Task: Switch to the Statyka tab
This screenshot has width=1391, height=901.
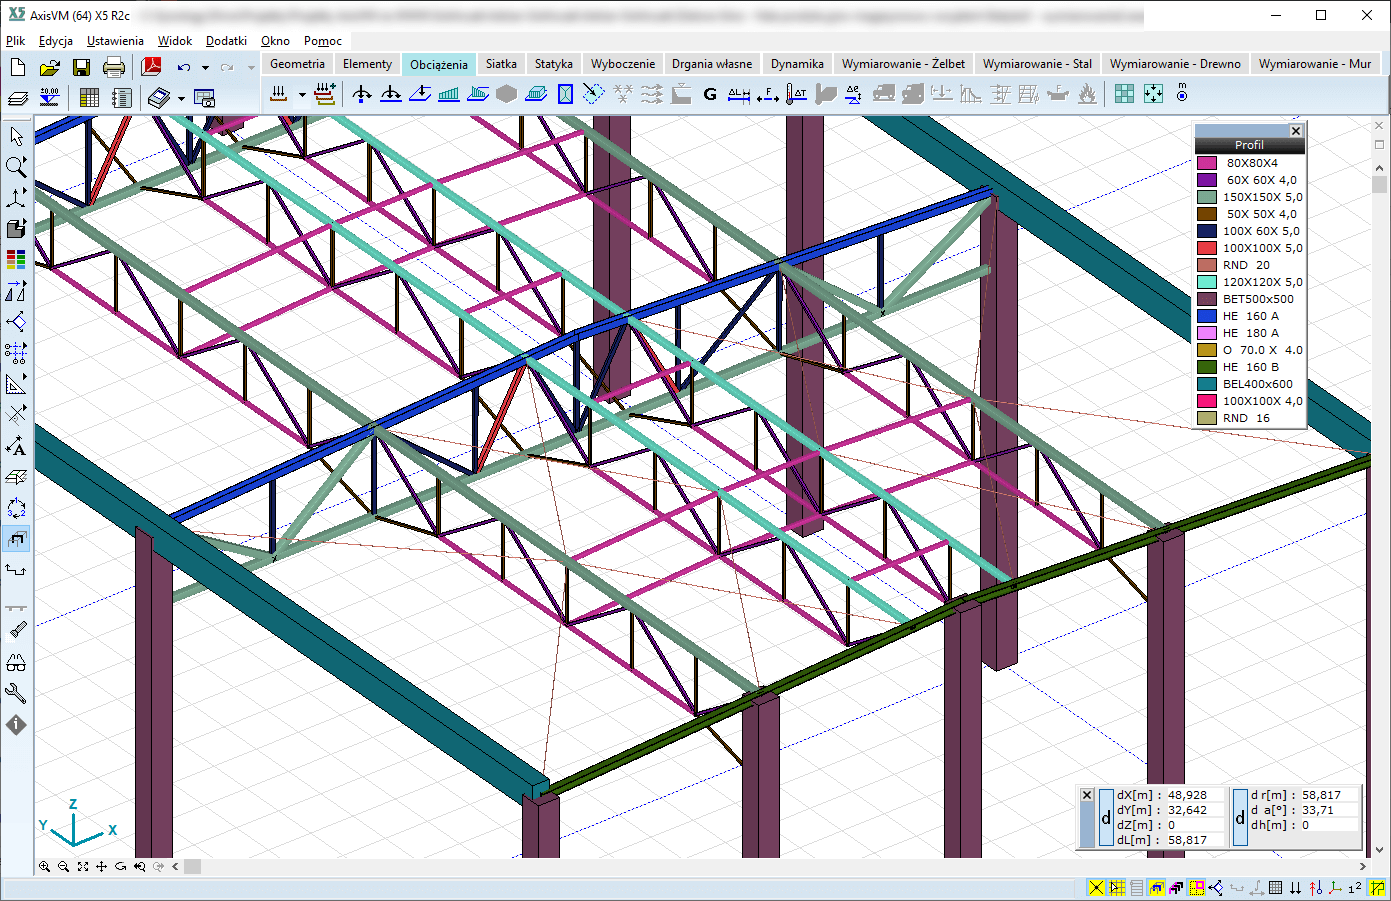Action: click(x=553, y=64)
